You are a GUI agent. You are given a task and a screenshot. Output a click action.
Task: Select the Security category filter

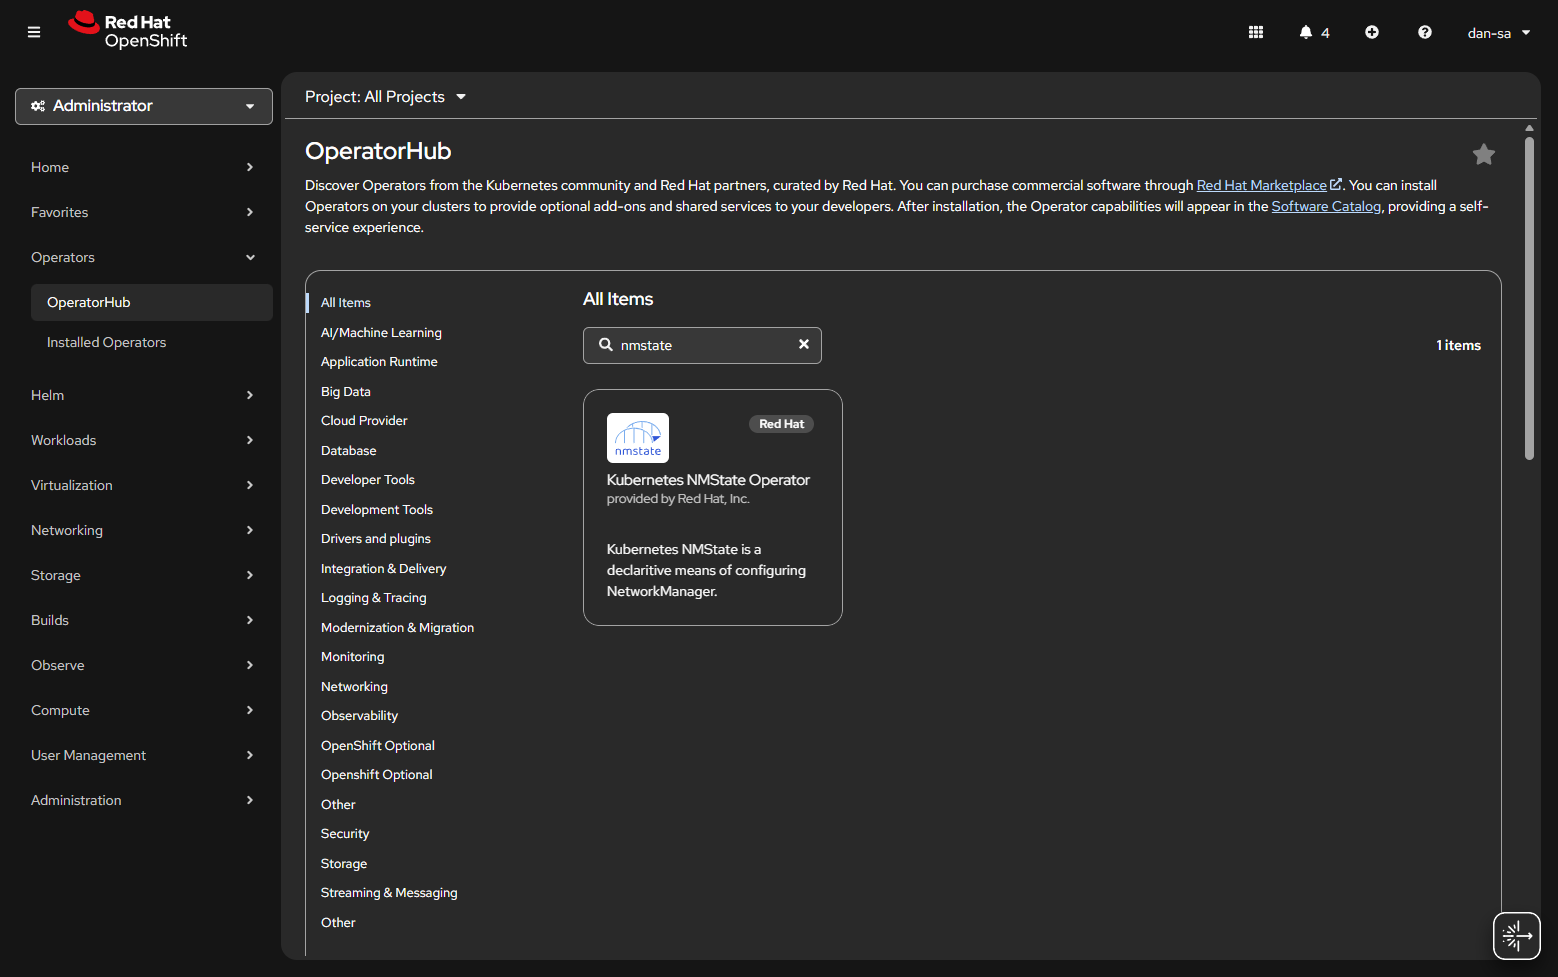(x=345, y=834)
